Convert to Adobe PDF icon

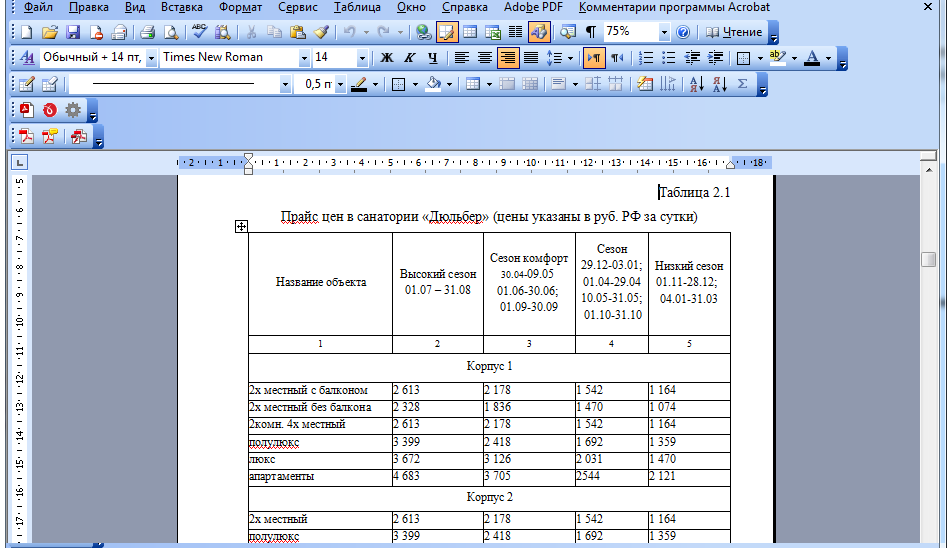pyautogui.click(x=27, y=137)
